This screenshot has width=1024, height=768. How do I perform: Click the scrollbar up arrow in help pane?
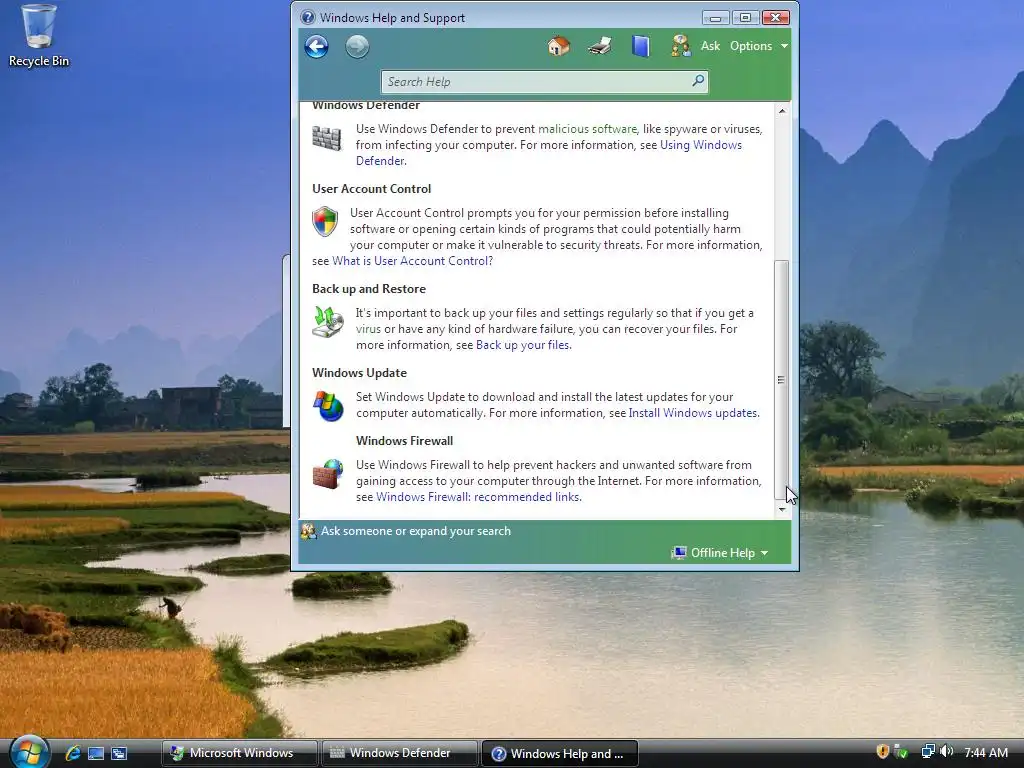click(782, 111)
